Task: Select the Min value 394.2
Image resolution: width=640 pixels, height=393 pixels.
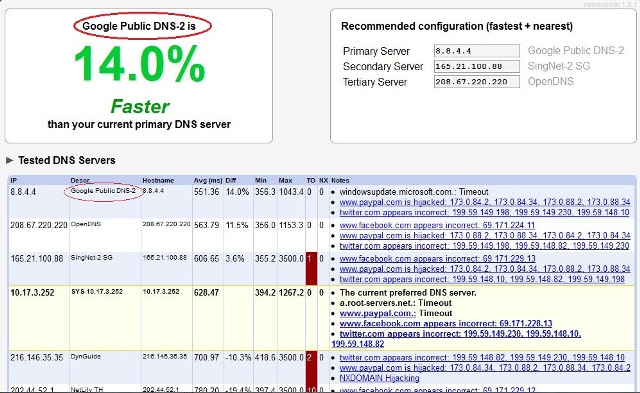Action: click(x=265, y=292)
